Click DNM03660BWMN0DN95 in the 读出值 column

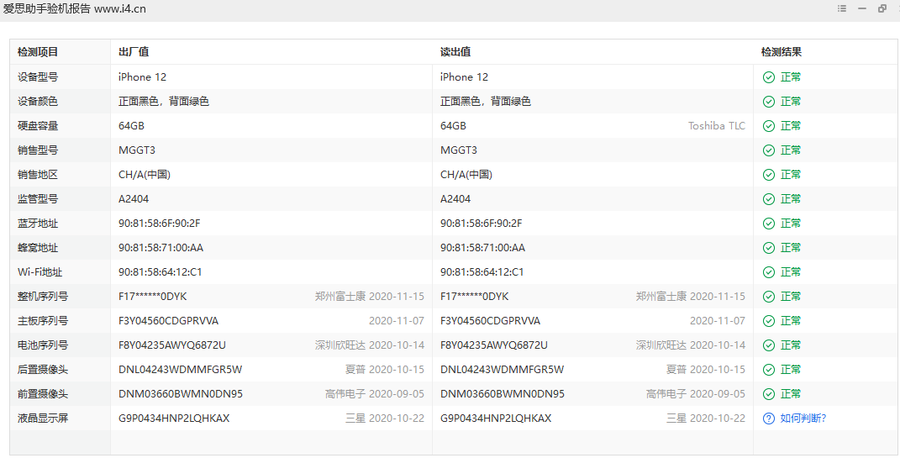[502, 394]
